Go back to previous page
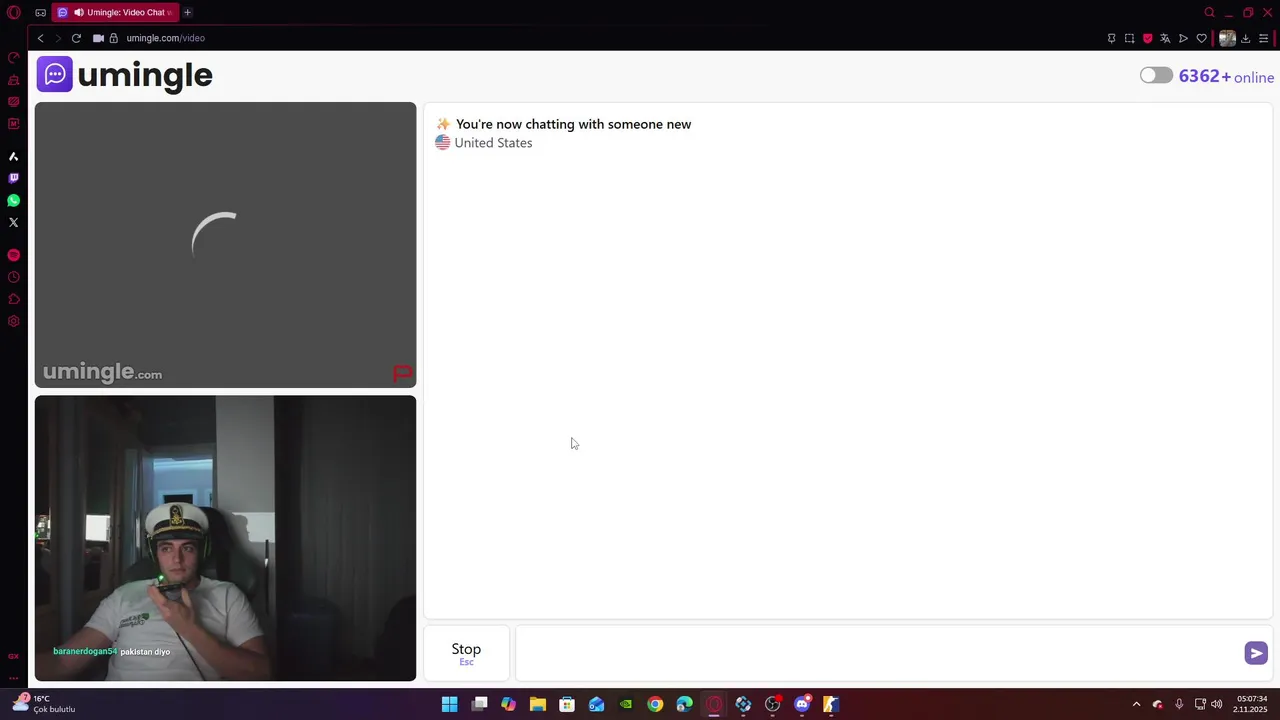 (40, 38)
